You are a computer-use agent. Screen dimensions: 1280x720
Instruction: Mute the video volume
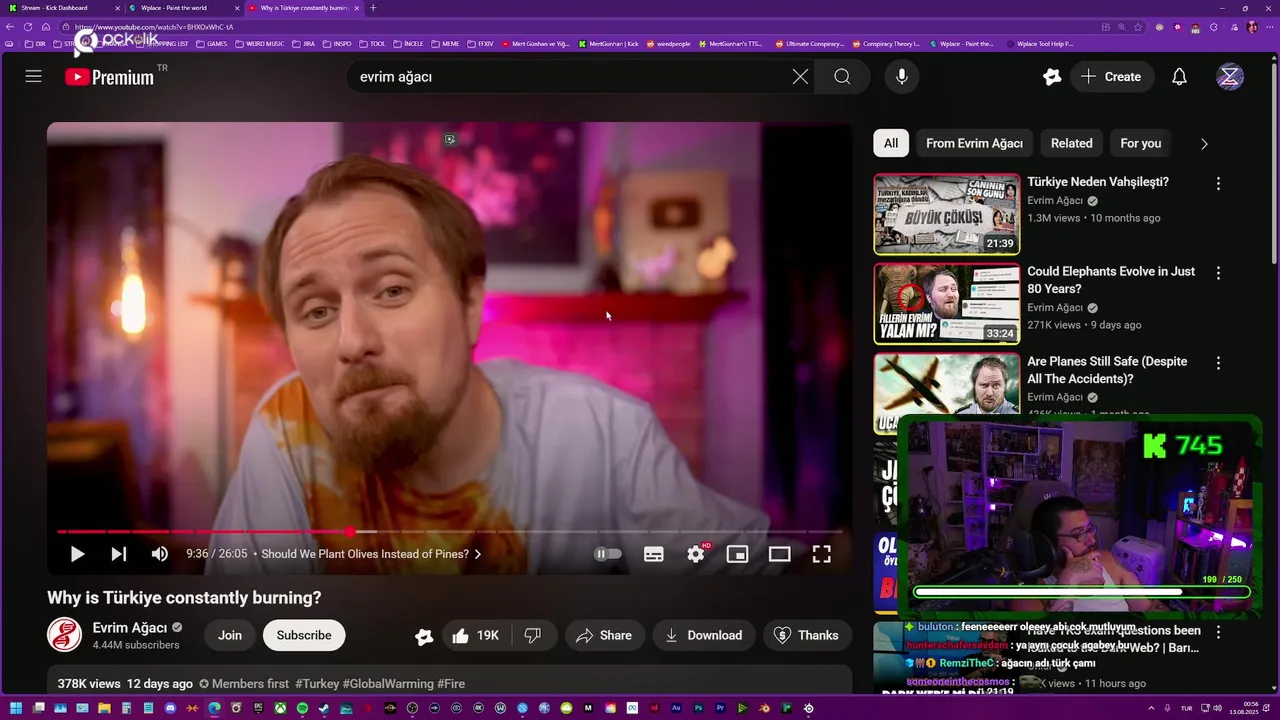pos(160,554)
